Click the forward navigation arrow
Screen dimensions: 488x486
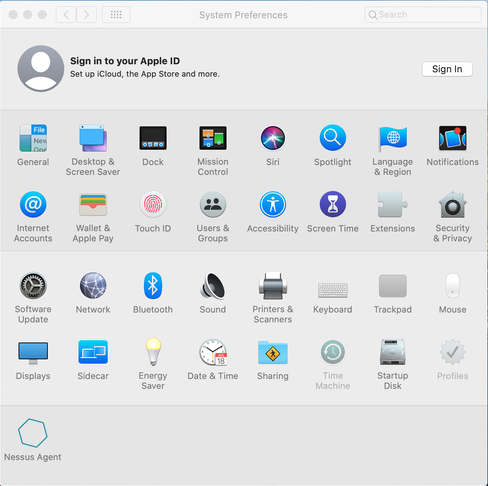click(87, 15)
